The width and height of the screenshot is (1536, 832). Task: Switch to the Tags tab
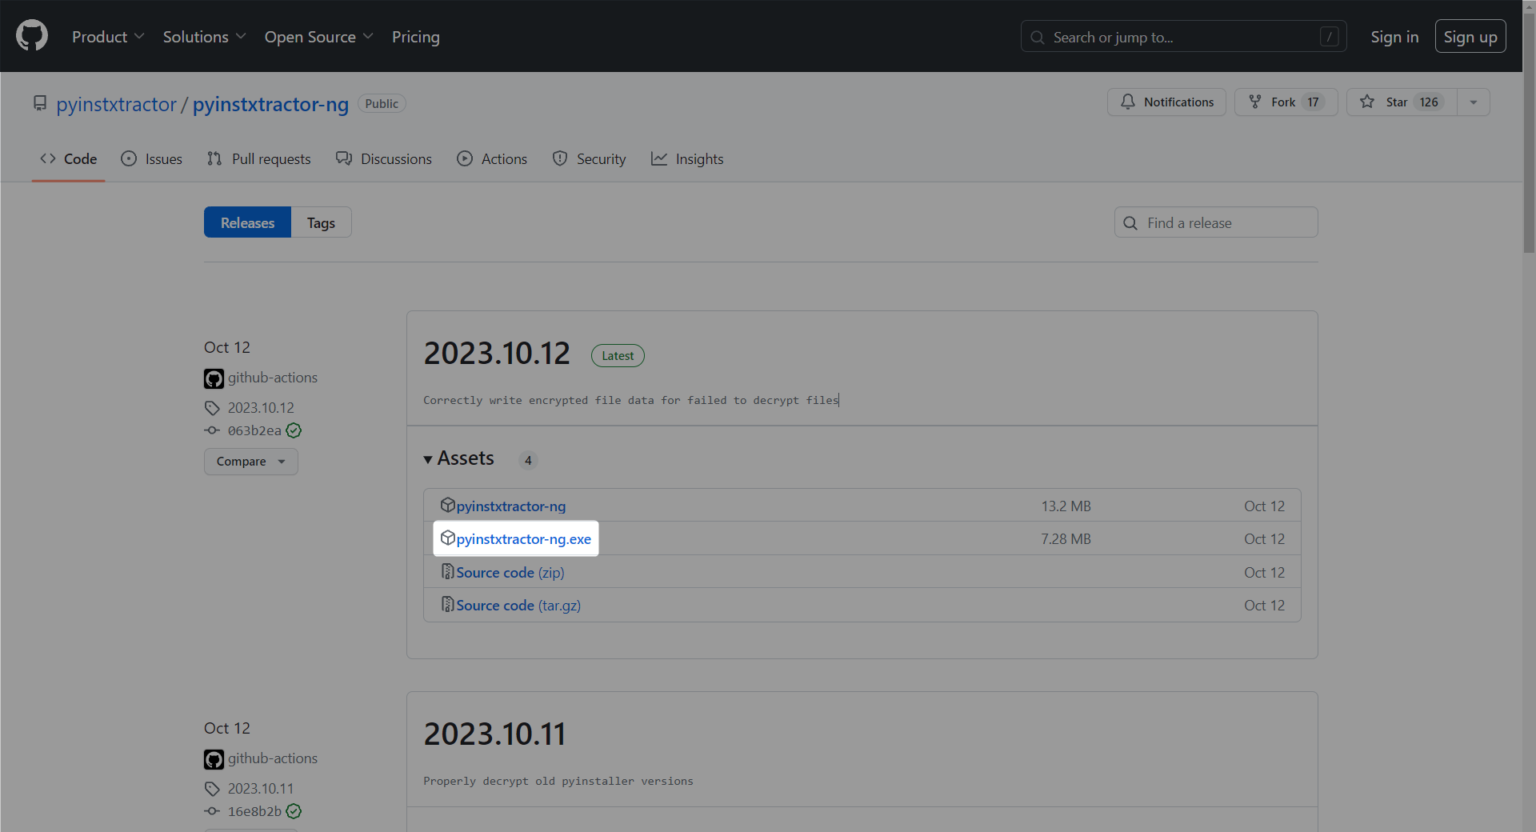tap(321, 223)
